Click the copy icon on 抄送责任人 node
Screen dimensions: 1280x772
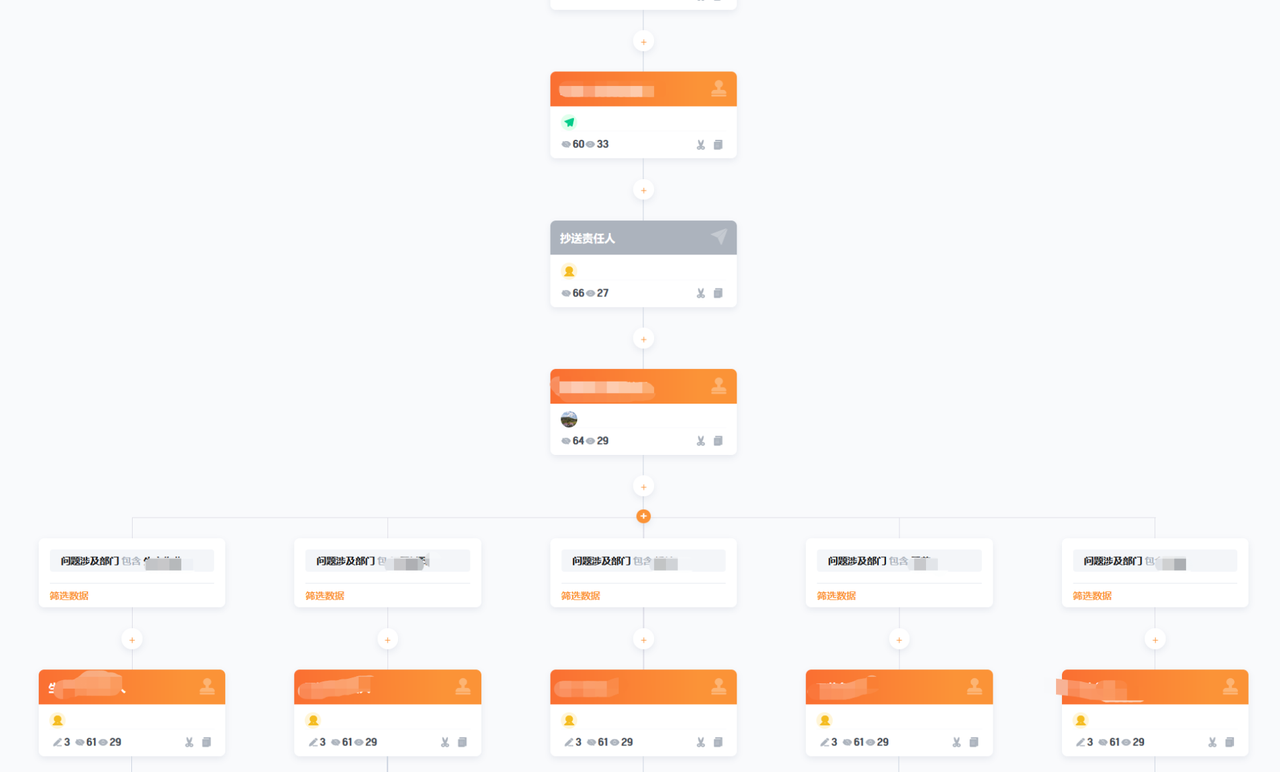coord(718,293)
